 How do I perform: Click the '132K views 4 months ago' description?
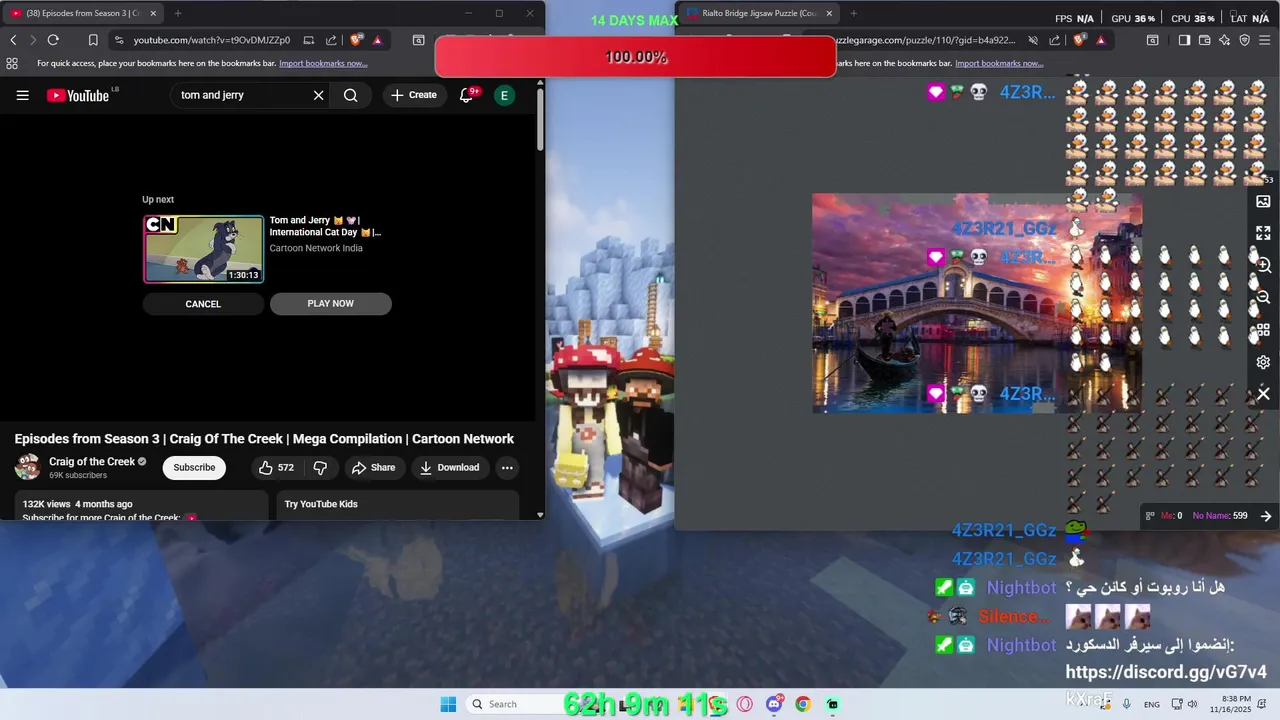[x=78, y=504]
